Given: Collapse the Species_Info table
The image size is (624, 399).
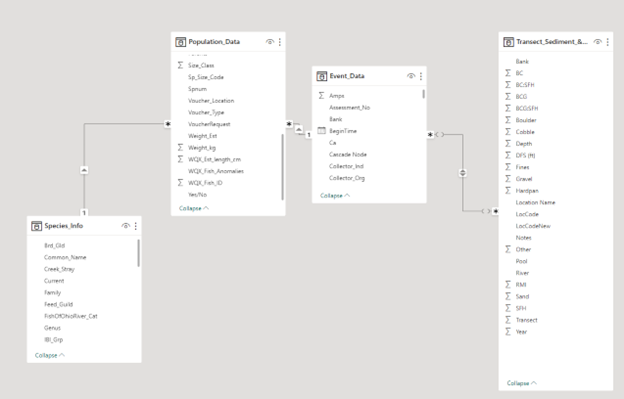Looking at the screenshot, I should tap(50, 355).
